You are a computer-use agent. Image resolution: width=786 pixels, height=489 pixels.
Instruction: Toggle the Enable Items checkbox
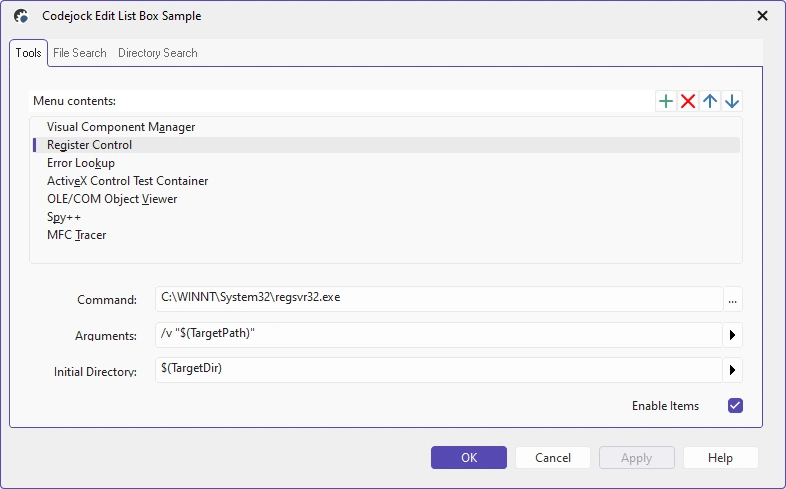tap(735, 405)
